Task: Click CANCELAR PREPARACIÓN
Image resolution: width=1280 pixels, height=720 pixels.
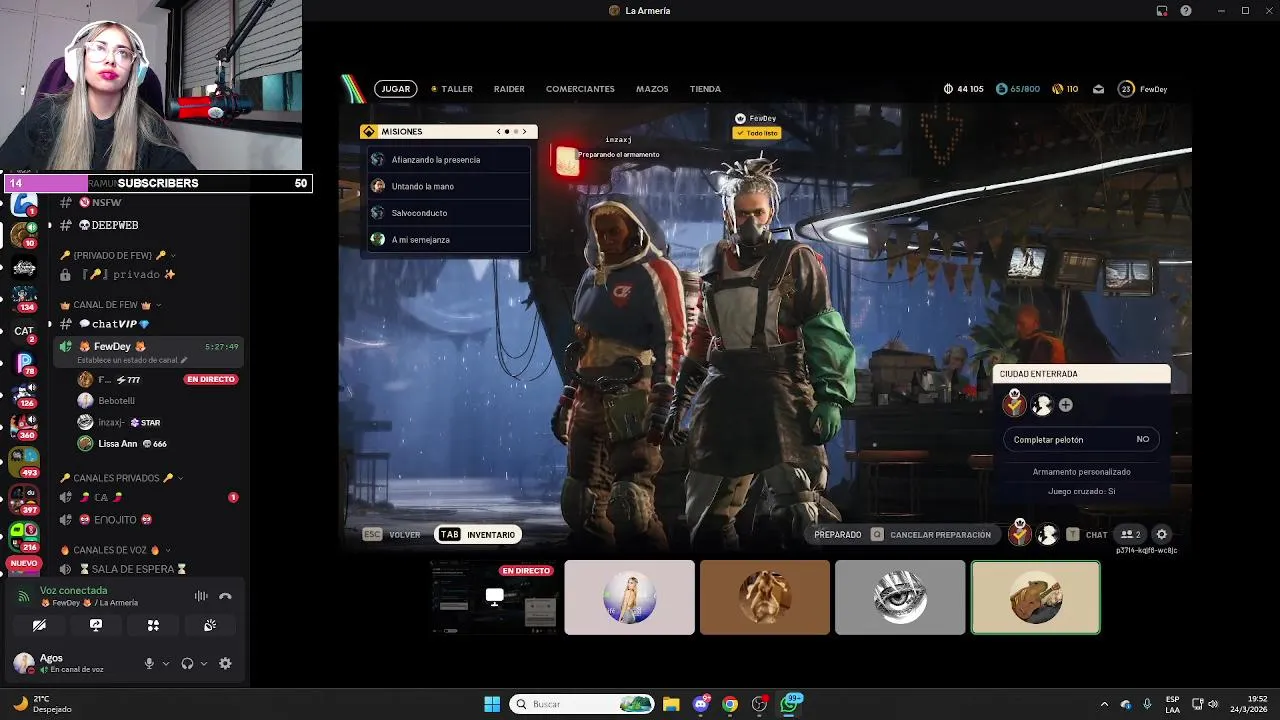Action: [931, 535]
